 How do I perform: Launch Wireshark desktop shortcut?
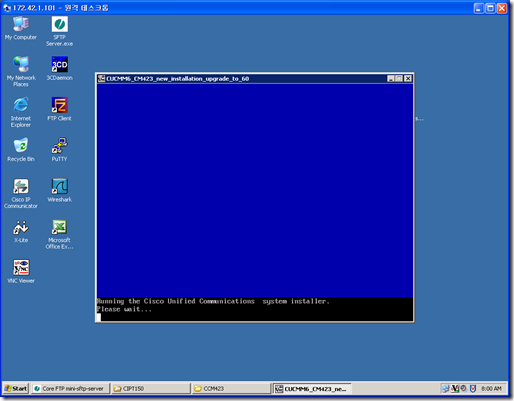point(59,190)
